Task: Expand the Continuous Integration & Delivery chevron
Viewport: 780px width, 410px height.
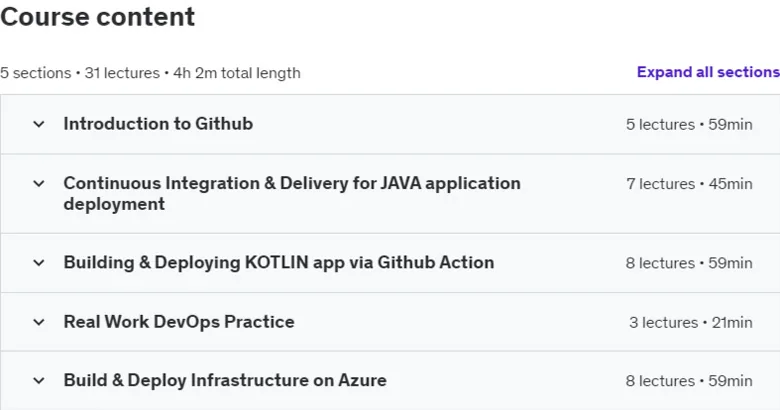Action: [x=39, y=184]
